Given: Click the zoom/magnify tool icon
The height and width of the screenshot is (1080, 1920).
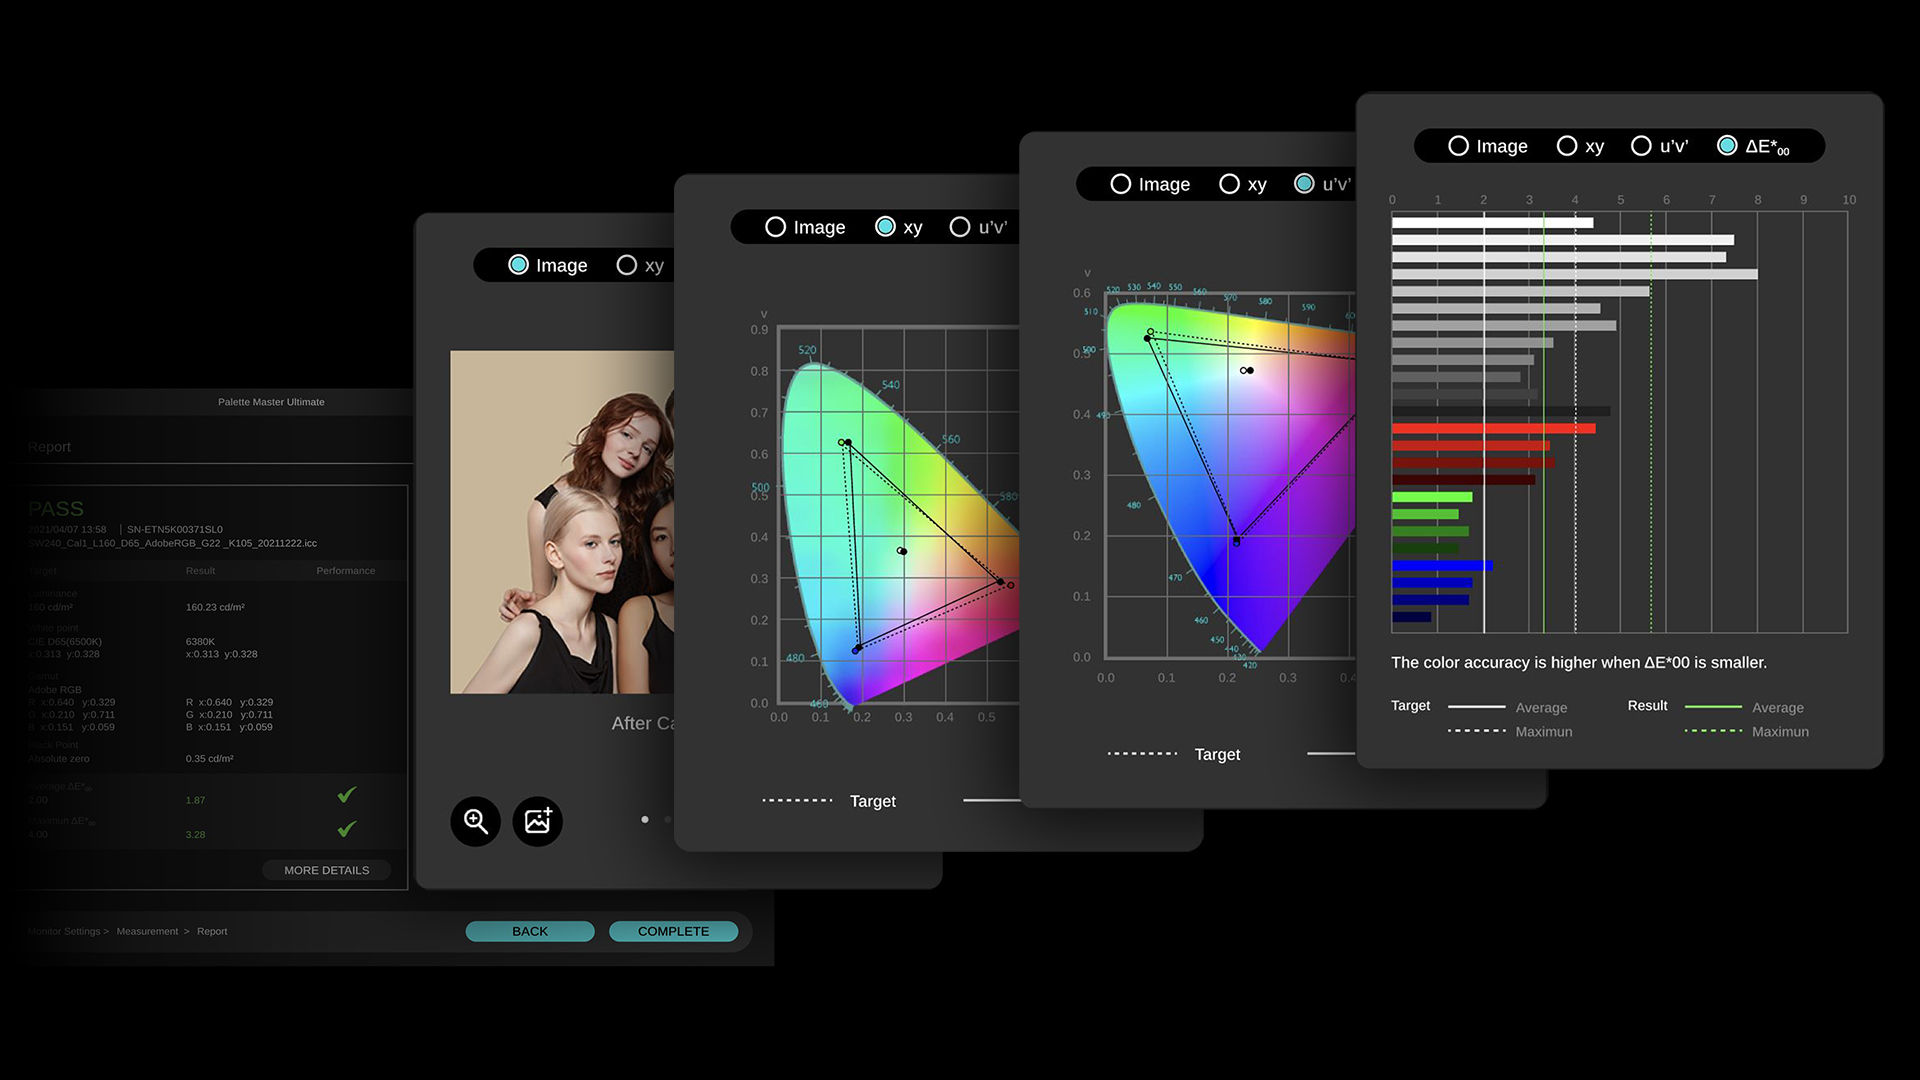Looking at the screenshot, I should point(476,820).
